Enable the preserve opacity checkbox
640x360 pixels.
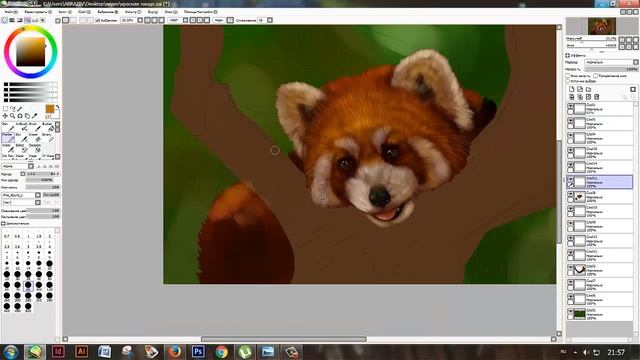point(568,76)
